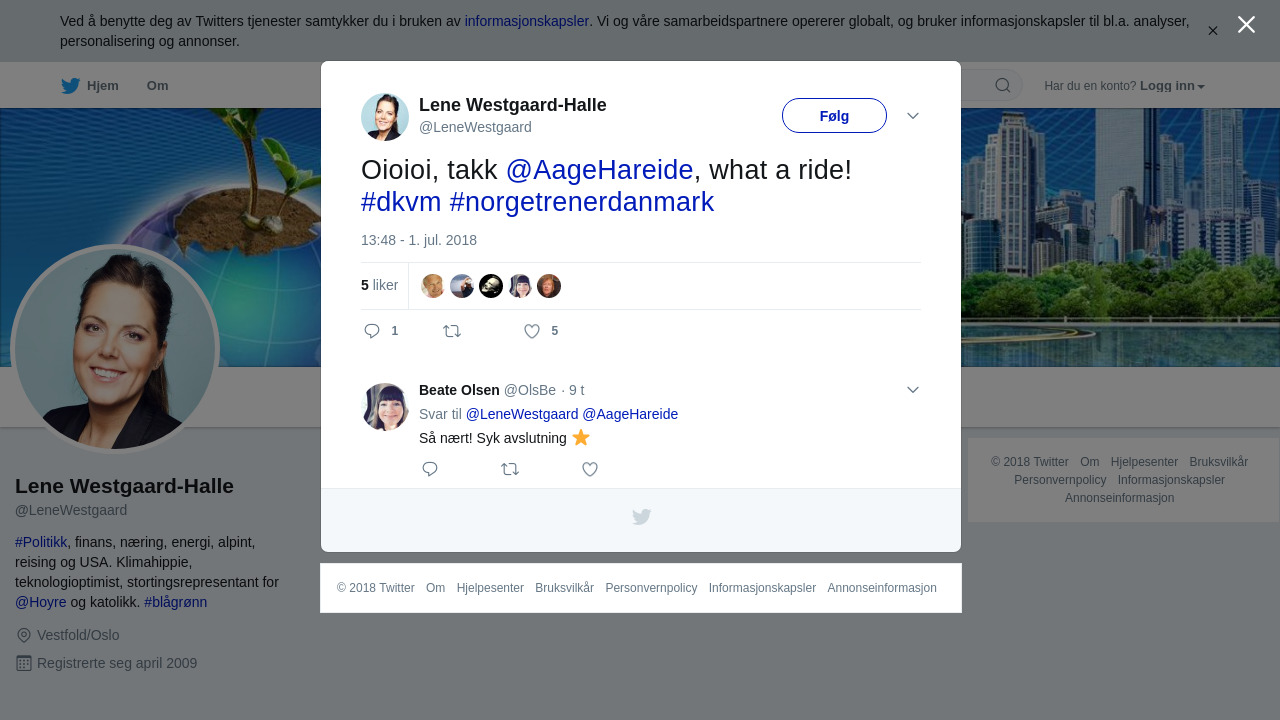Open the @Hoyre mention in bio
1280x720 pixels.
(41, 602)
